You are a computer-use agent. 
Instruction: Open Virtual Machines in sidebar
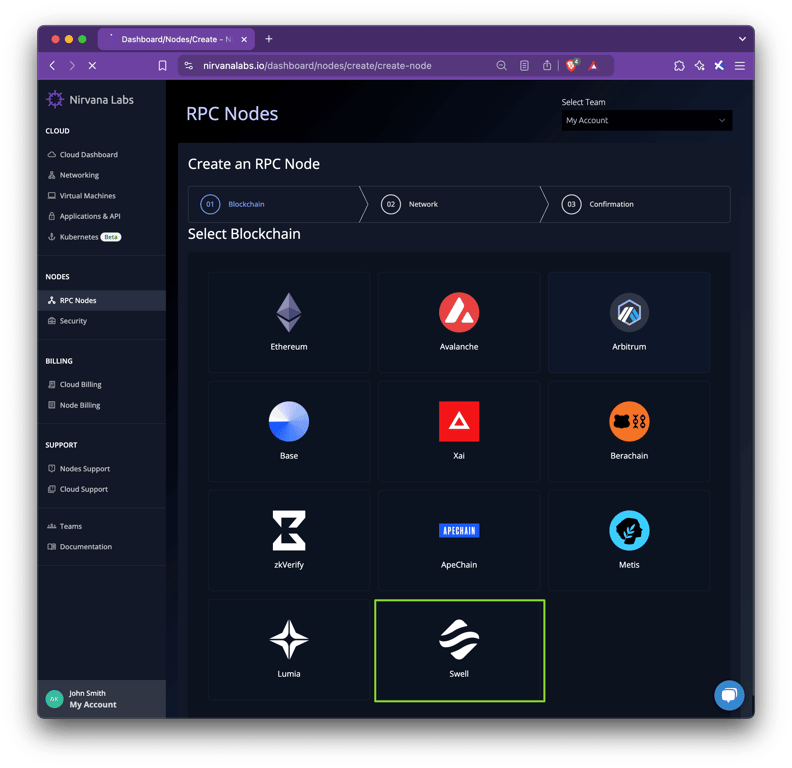82,196
